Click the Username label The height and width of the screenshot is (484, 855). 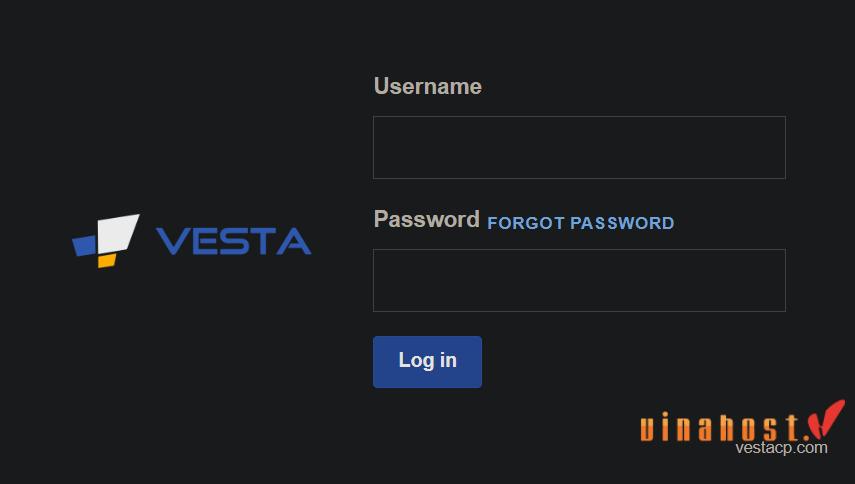(x=427, y=87)
